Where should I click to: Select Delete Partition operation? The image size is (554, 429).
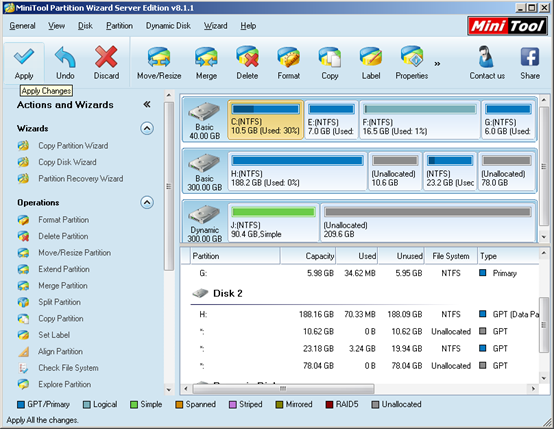53,236
